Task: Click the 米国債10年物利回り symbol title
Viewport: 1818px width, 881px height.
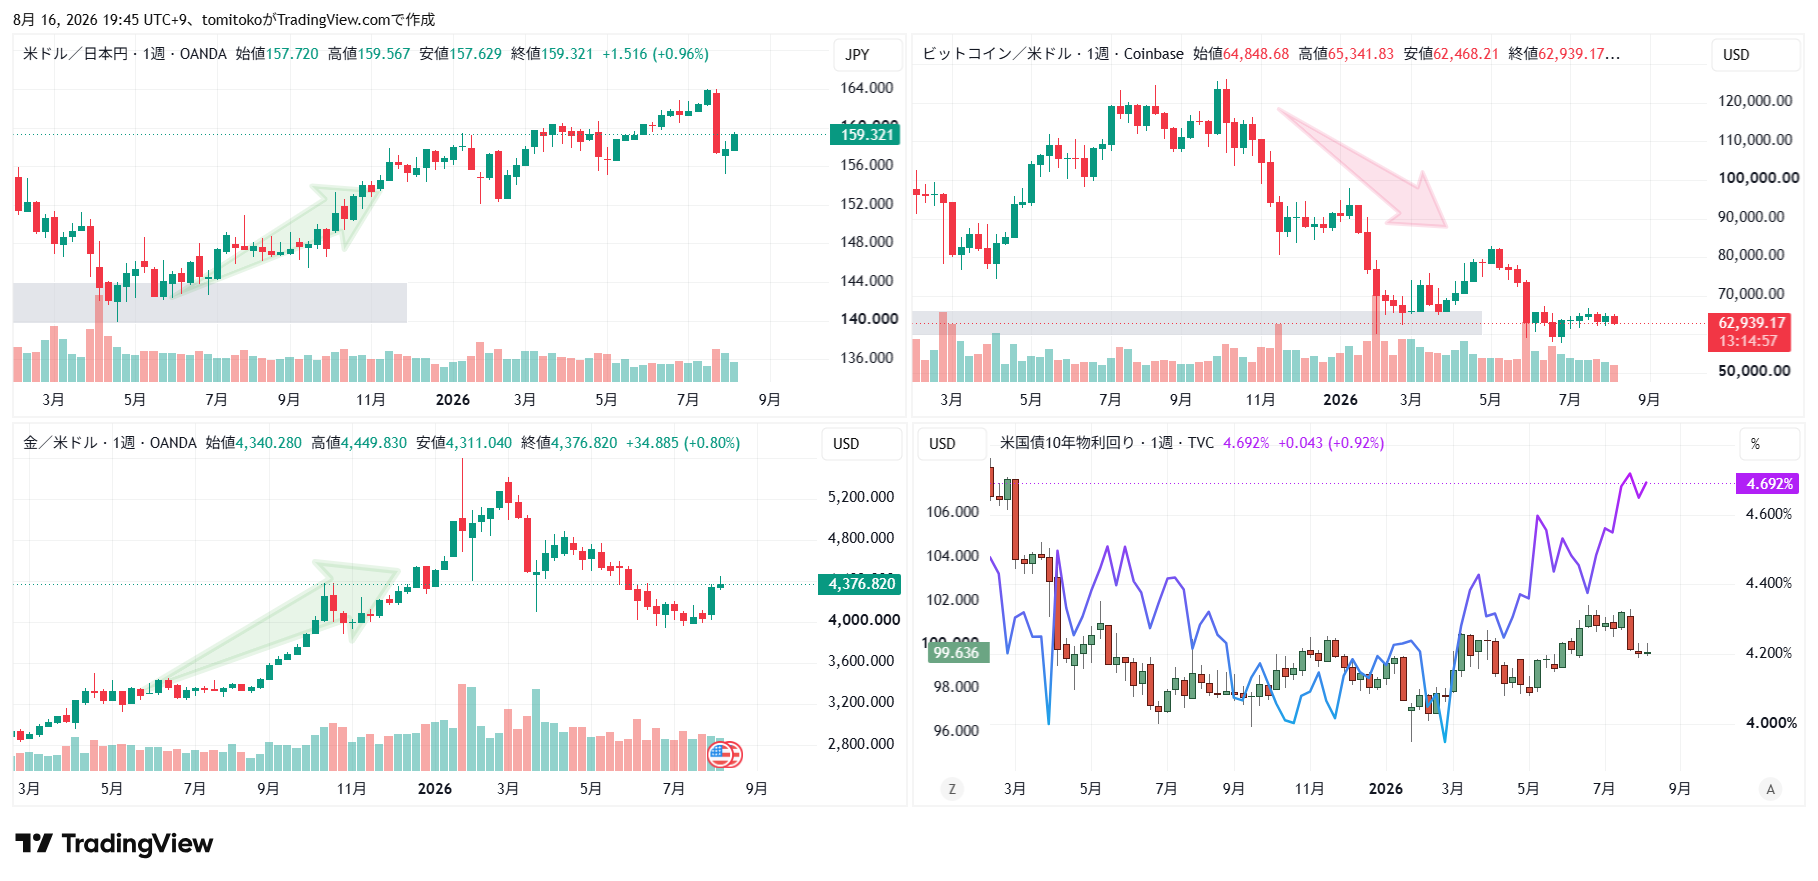Action: pyautogui.click(x=1067, y=443)
